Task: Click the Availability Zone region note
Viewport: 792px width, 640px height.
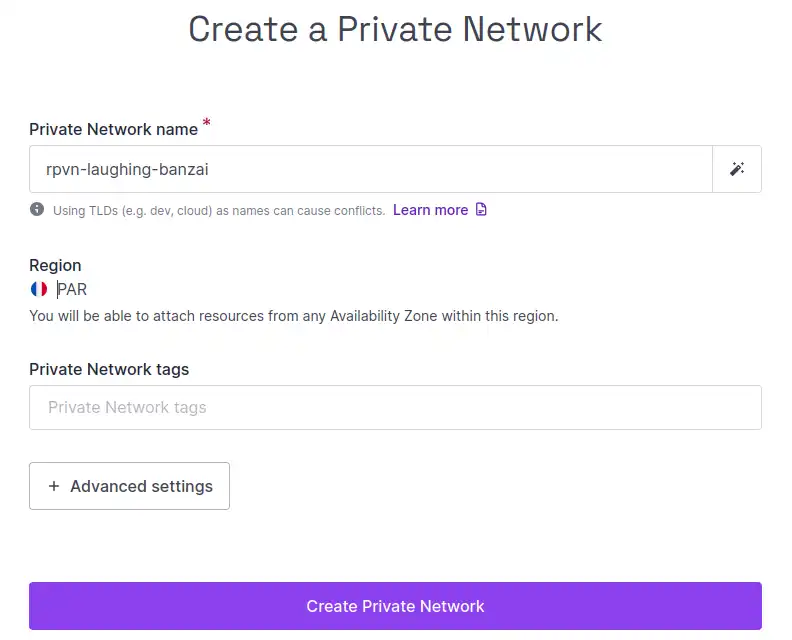Action: (294, 316)
